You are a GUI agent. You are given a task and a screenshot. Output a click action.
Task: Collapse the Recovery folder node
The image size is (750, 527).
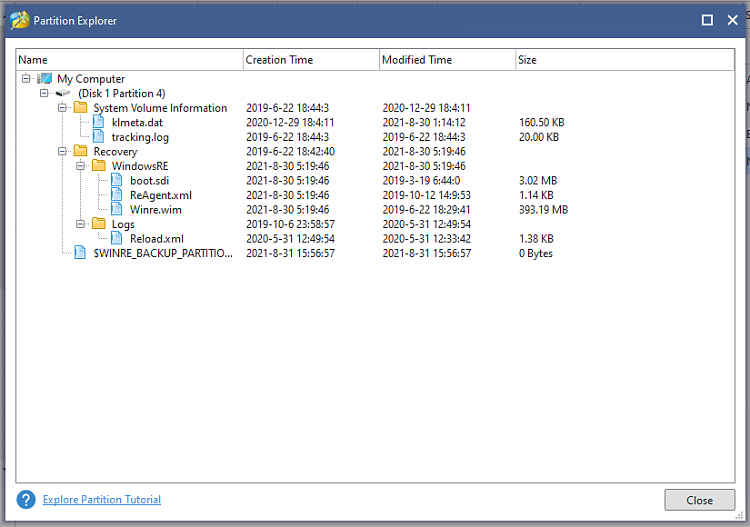tap(62, 151)
